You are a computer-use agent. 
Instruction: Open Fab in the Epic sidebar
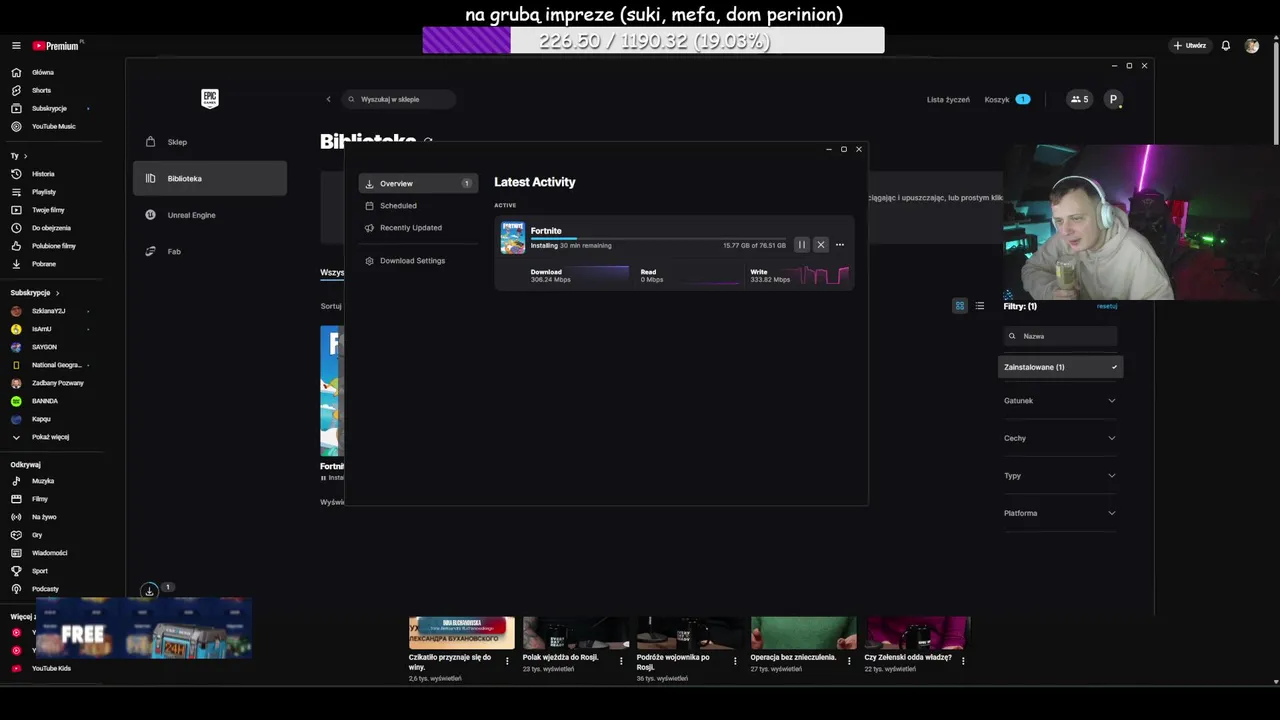pyautogui.click(x=210, y=251)
